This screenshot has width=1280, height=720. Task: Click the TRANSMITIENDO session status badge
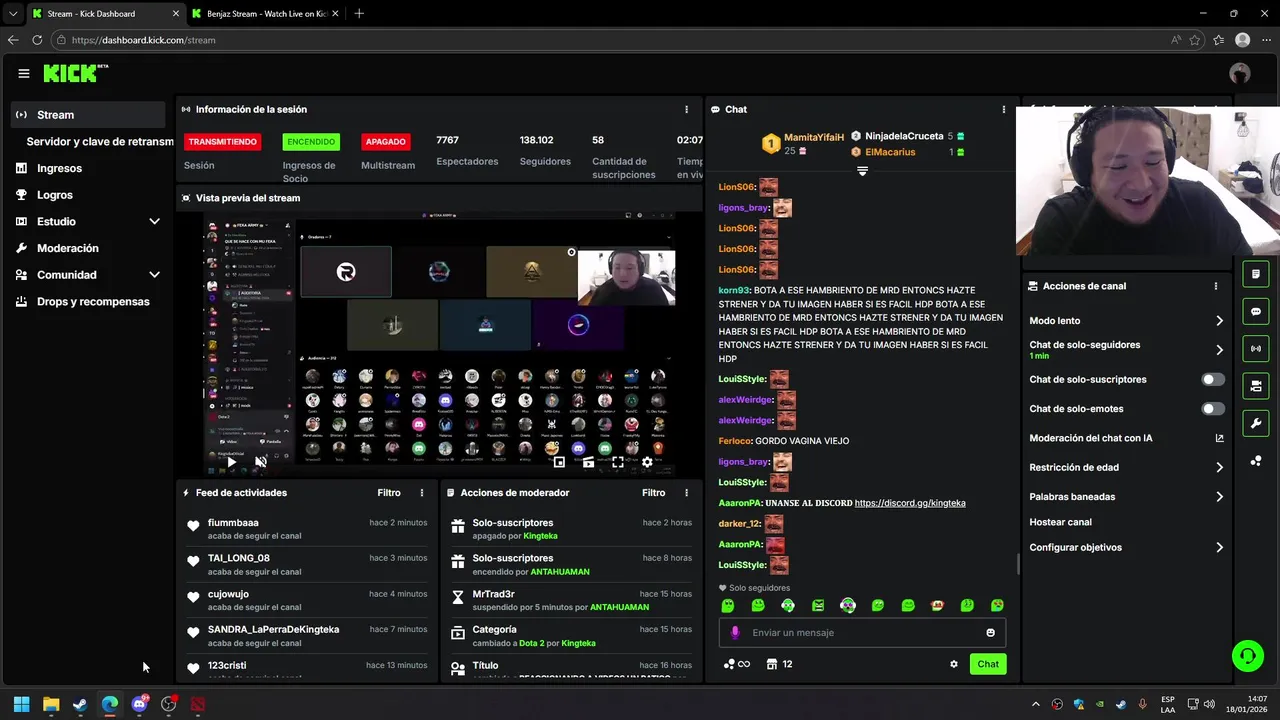(222, 142)
